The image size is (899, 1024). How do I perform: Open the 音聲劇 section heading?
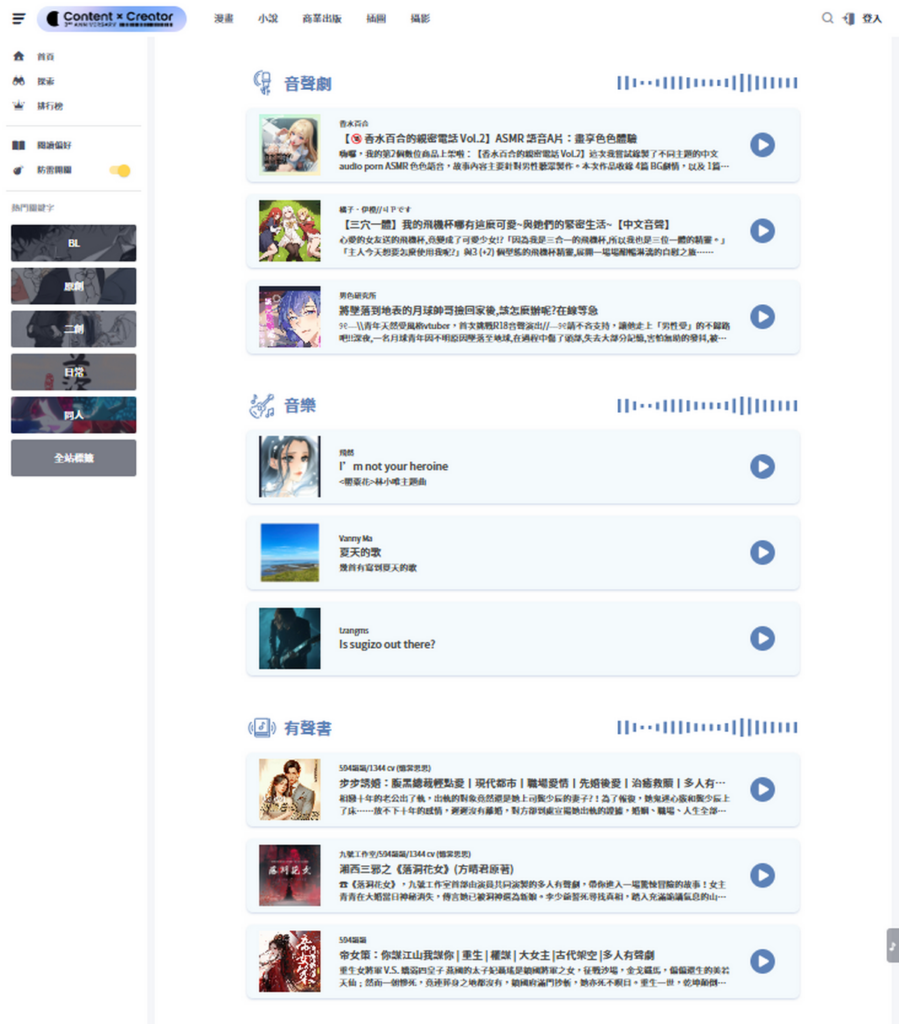click(308, 84)
